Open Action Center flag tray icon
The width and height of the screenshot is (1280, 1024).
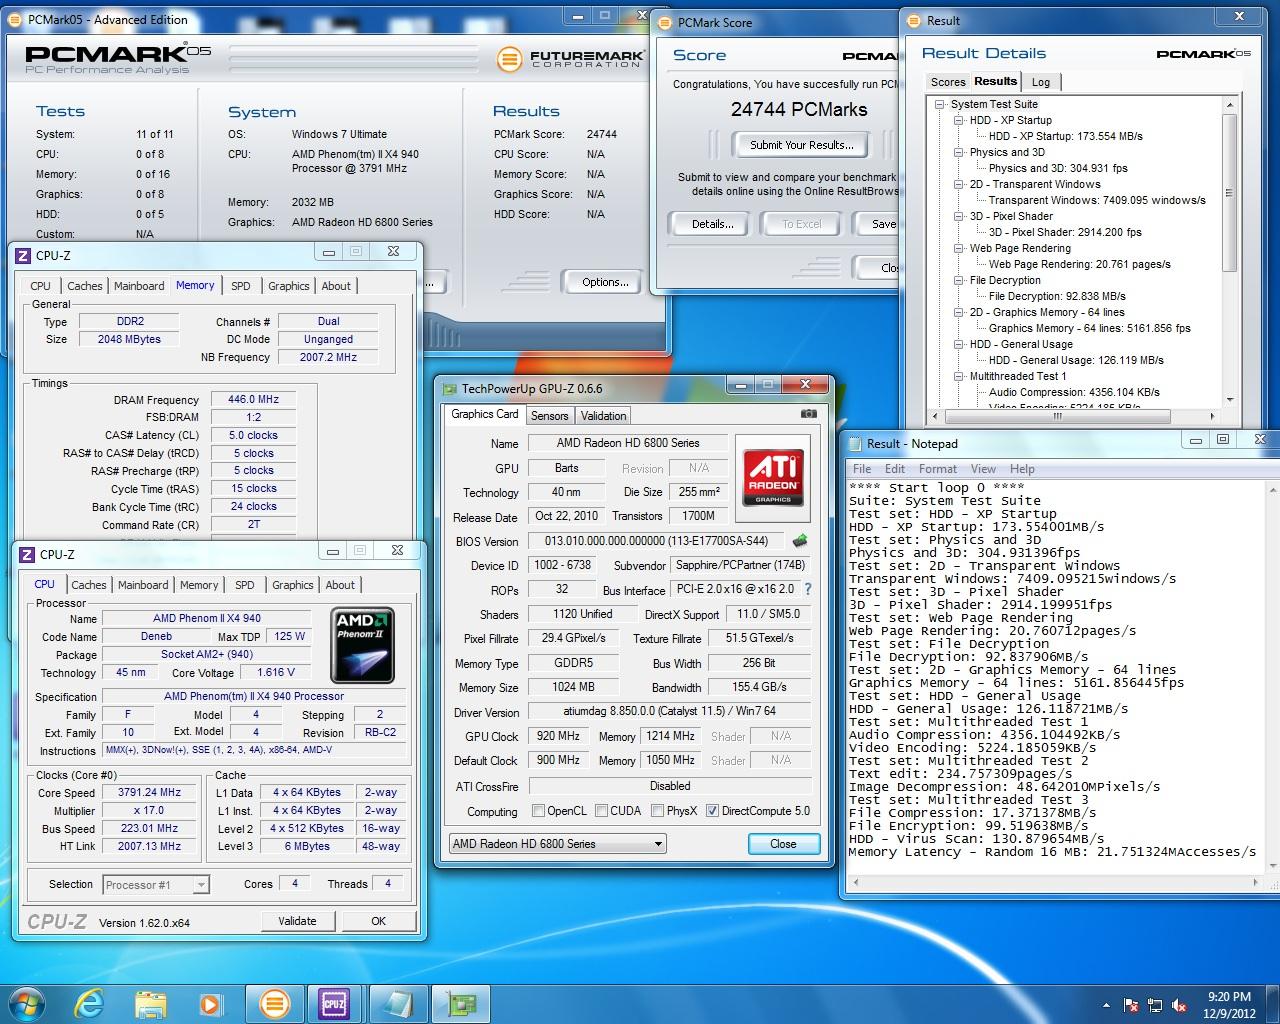coord(1131,1005)
